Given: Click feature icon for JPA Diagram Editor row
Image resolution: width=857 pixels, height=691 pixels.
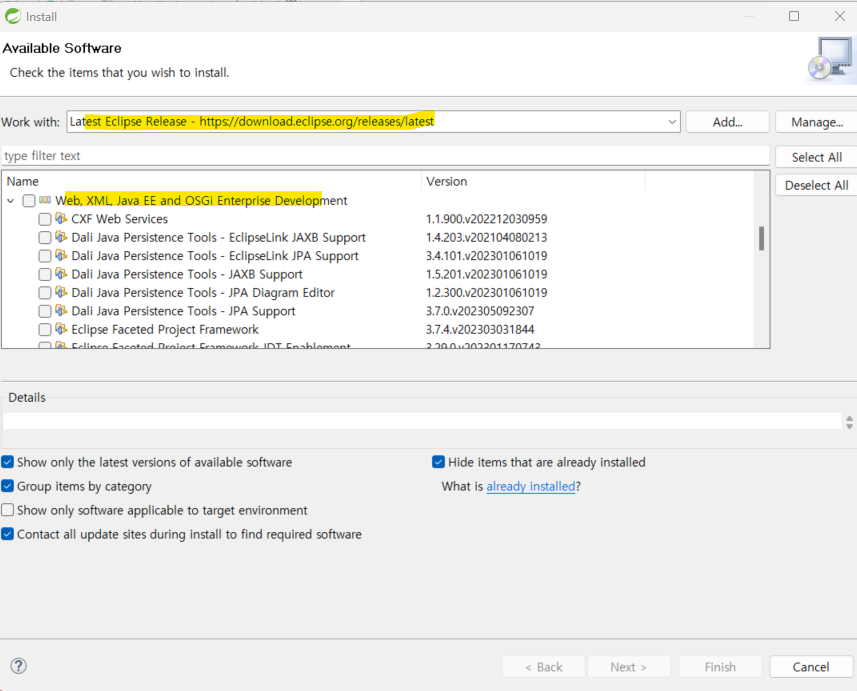Looking at the screenshot, I should click(61, 292).
